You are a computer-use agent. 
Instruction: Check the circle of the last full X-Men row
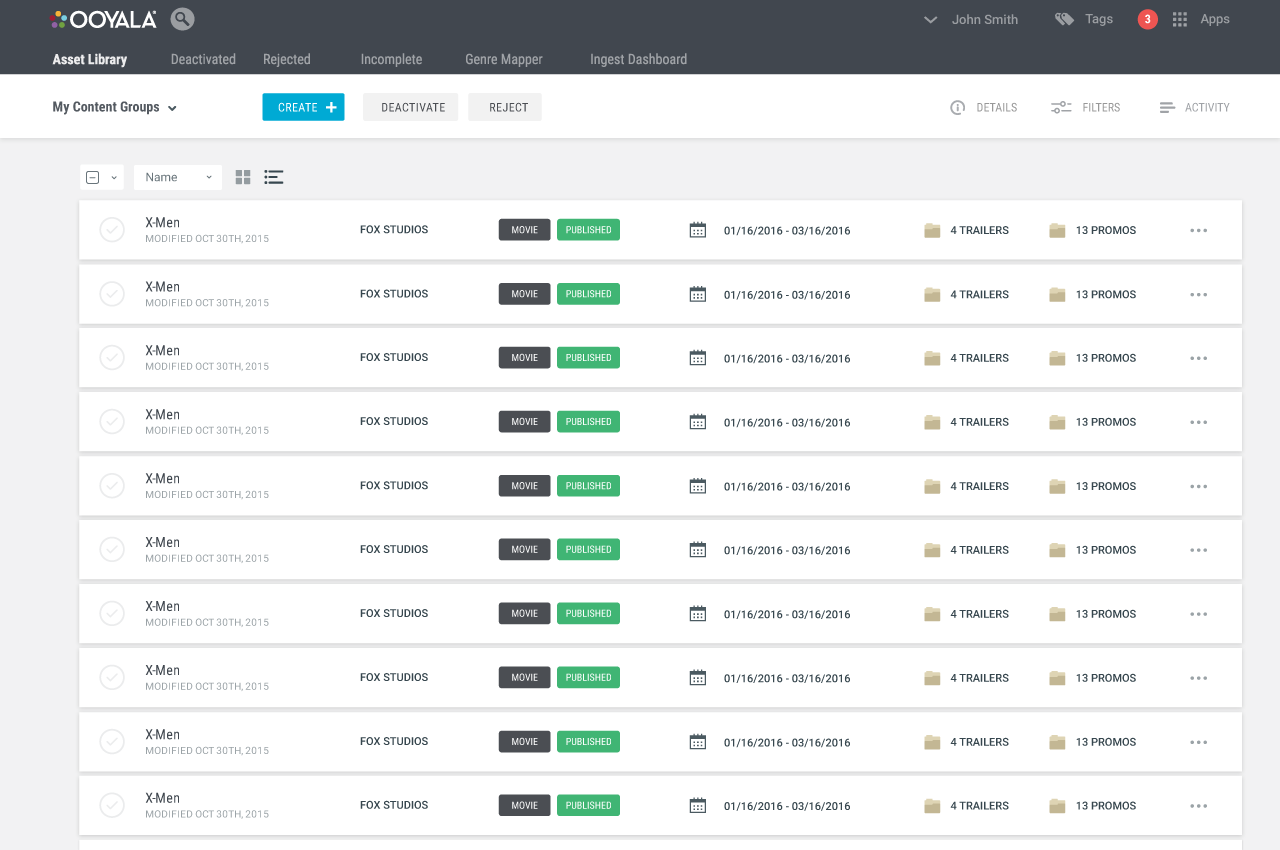pos(112,805)
